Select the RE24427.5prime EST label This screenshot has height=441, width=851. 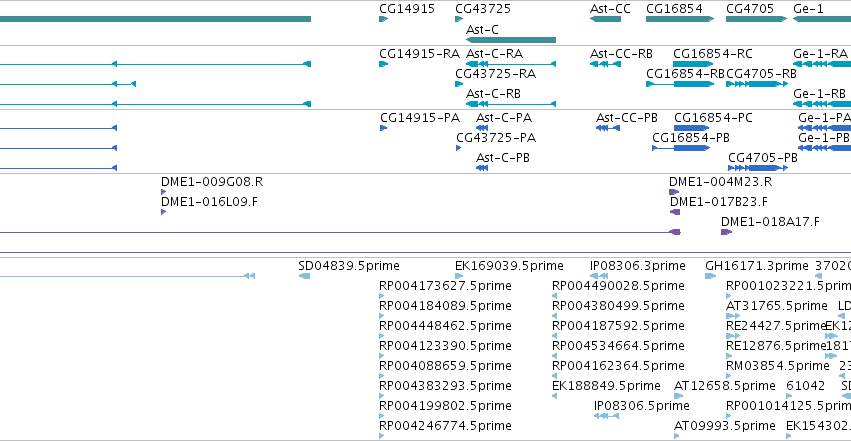pos(776,327)
